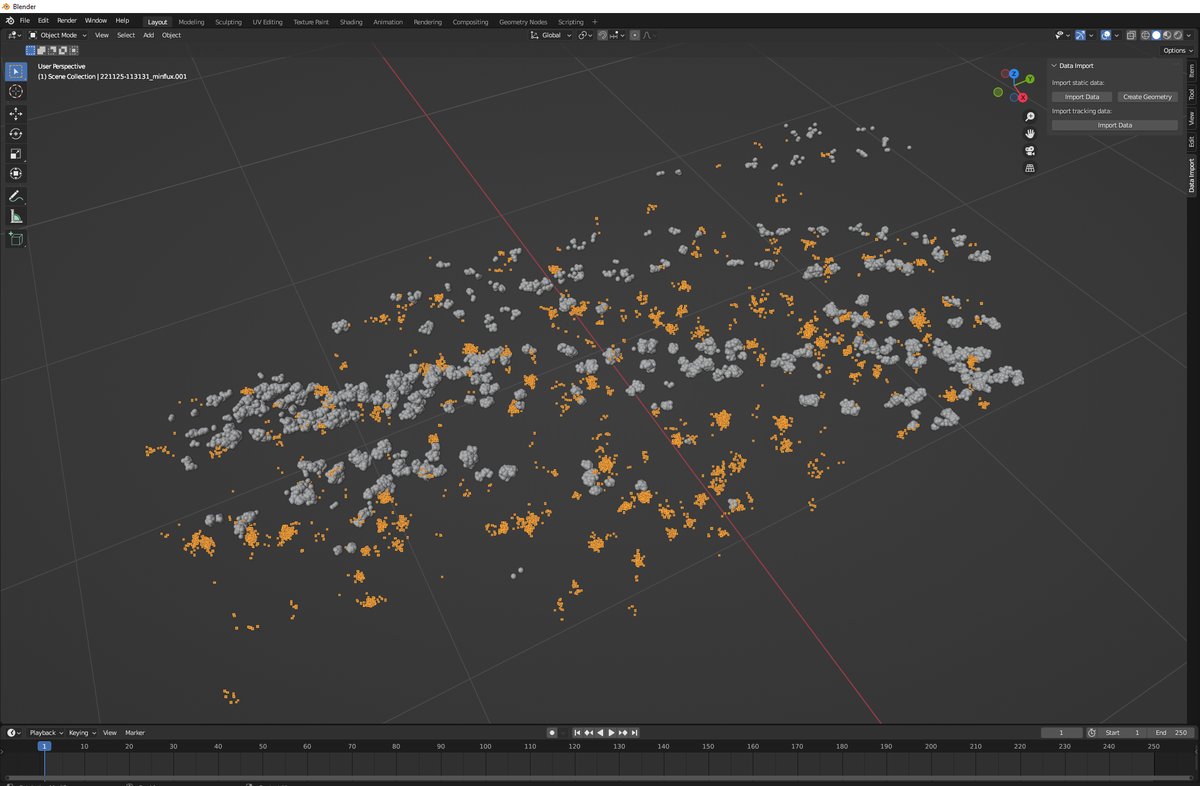1200x786 pixels.
Task: Toggle proportional editing
Action: 634,35
